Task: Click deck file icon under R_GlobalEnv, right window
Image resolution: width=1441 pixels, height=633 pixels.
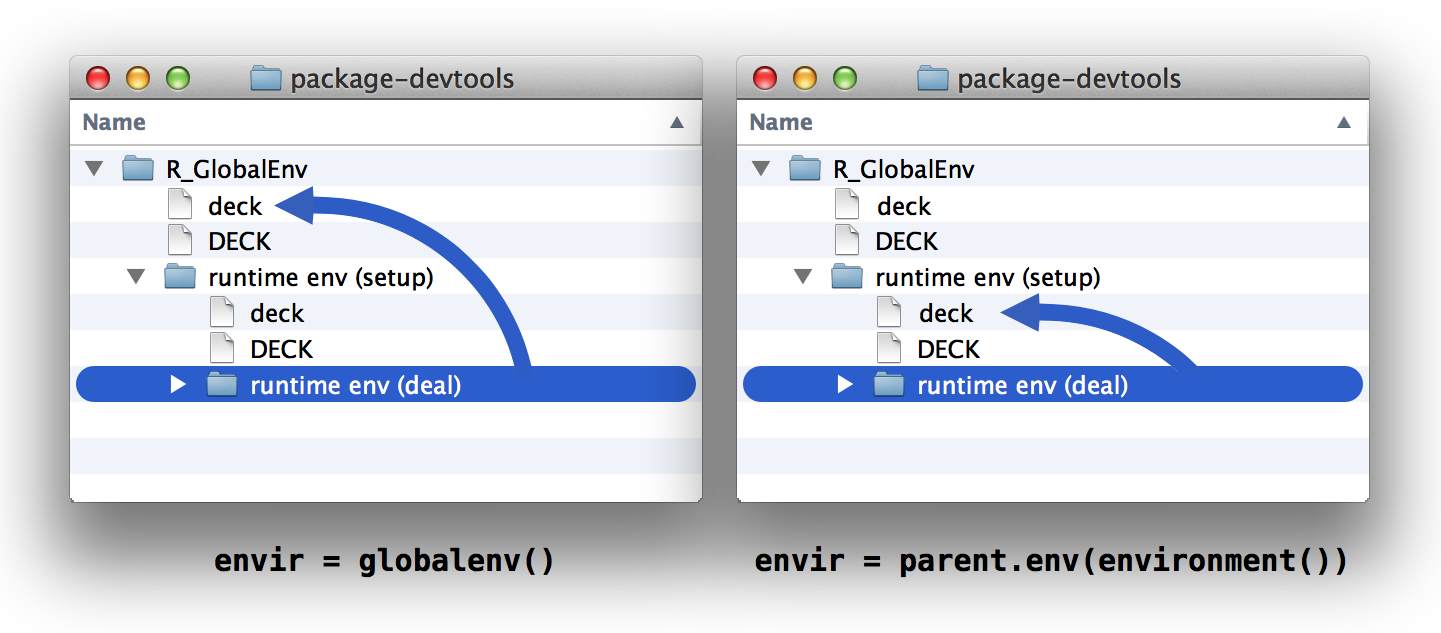Action: coord(847,205)
